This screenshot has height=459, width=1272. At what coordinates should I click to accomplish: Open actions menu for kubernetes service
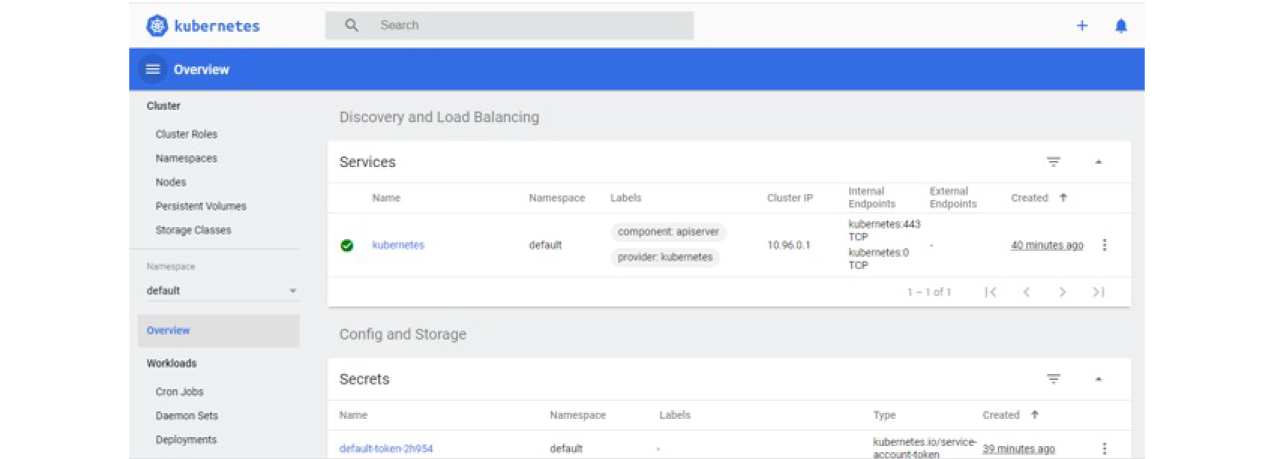click(1104, 245)
